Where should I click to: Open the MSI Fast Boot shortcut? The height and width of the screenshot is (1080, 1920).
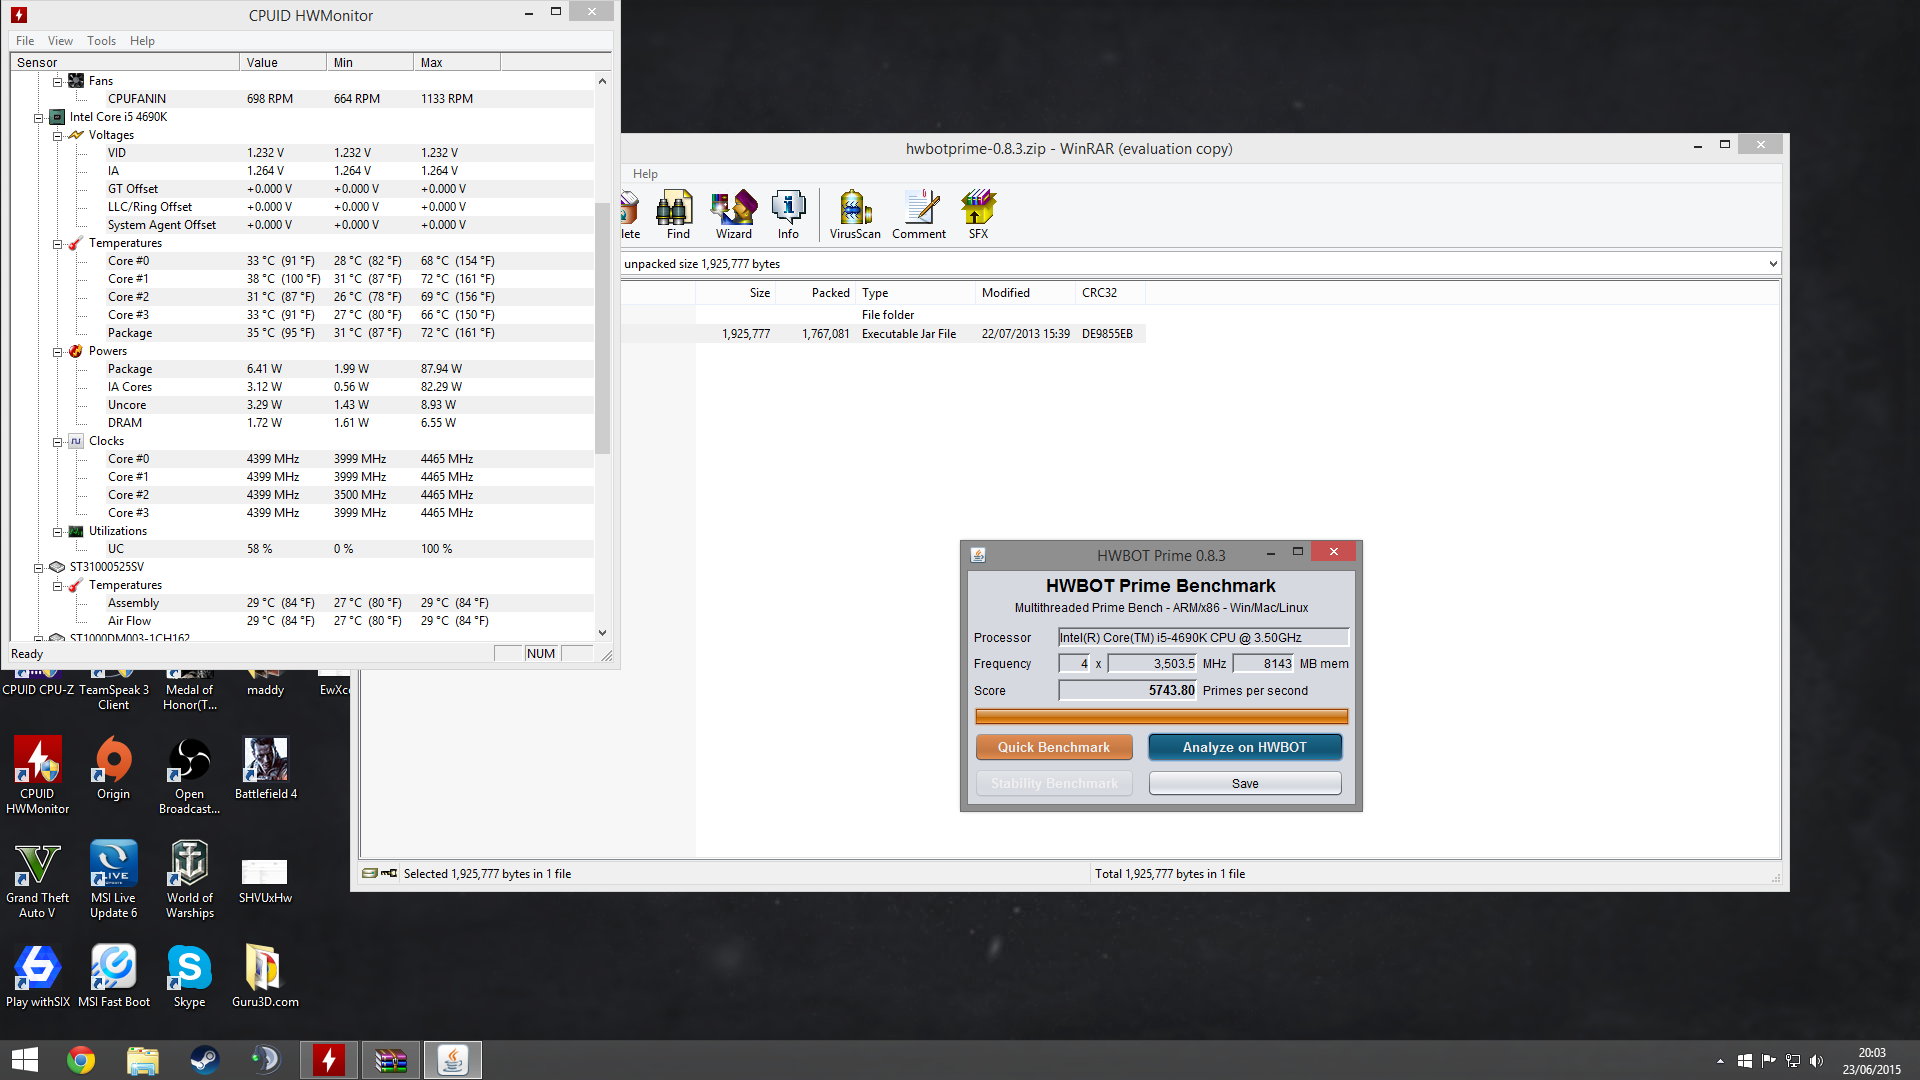[x=113, y=976]
